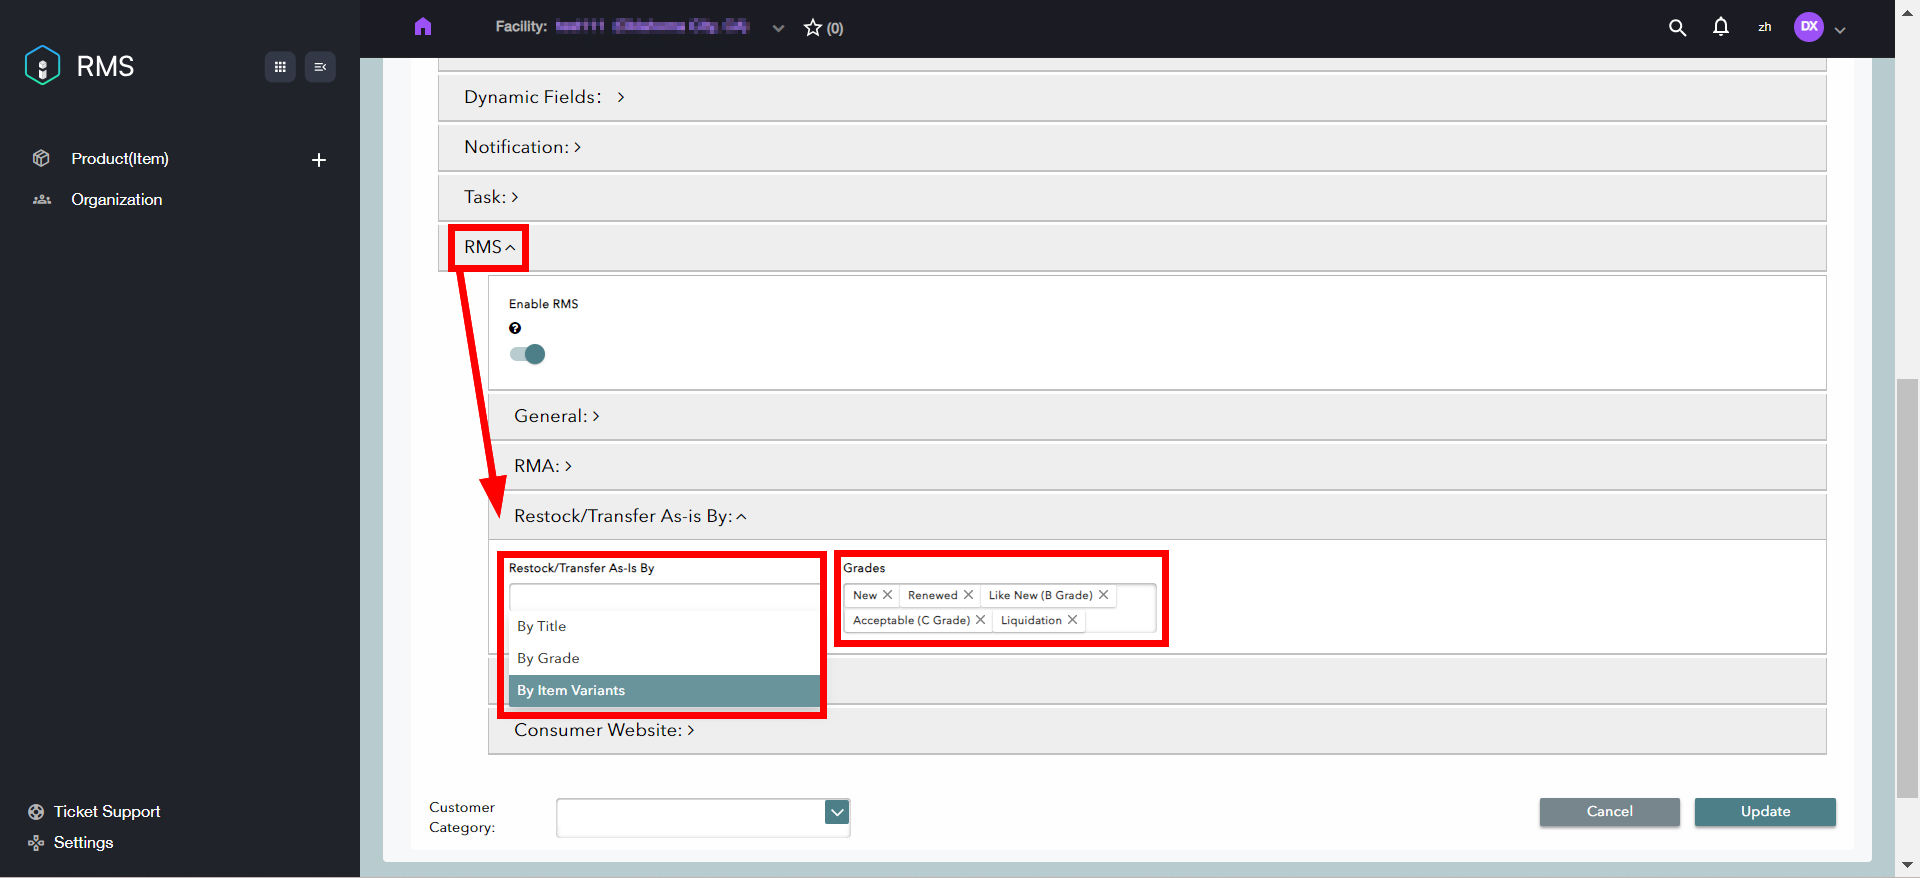Click the Update button
The image size is (1920, 878).
tap(1764, 811)
